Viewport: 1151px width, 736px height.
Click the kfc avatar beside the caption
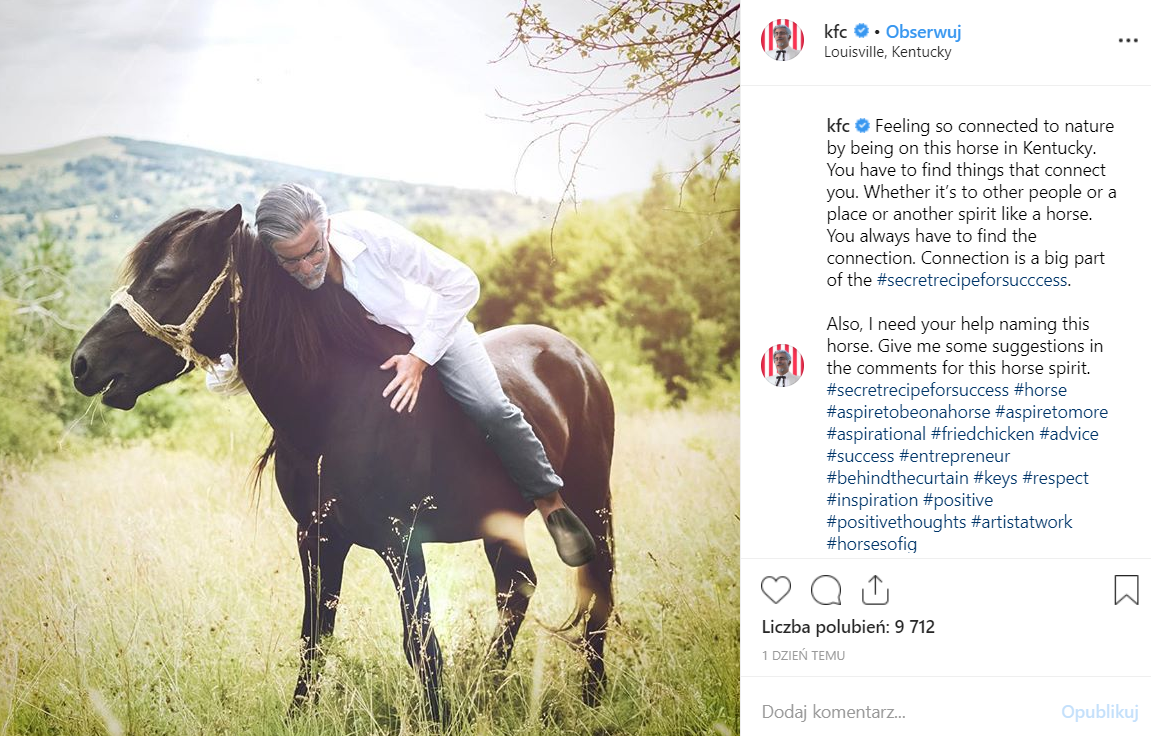[783, 365]
